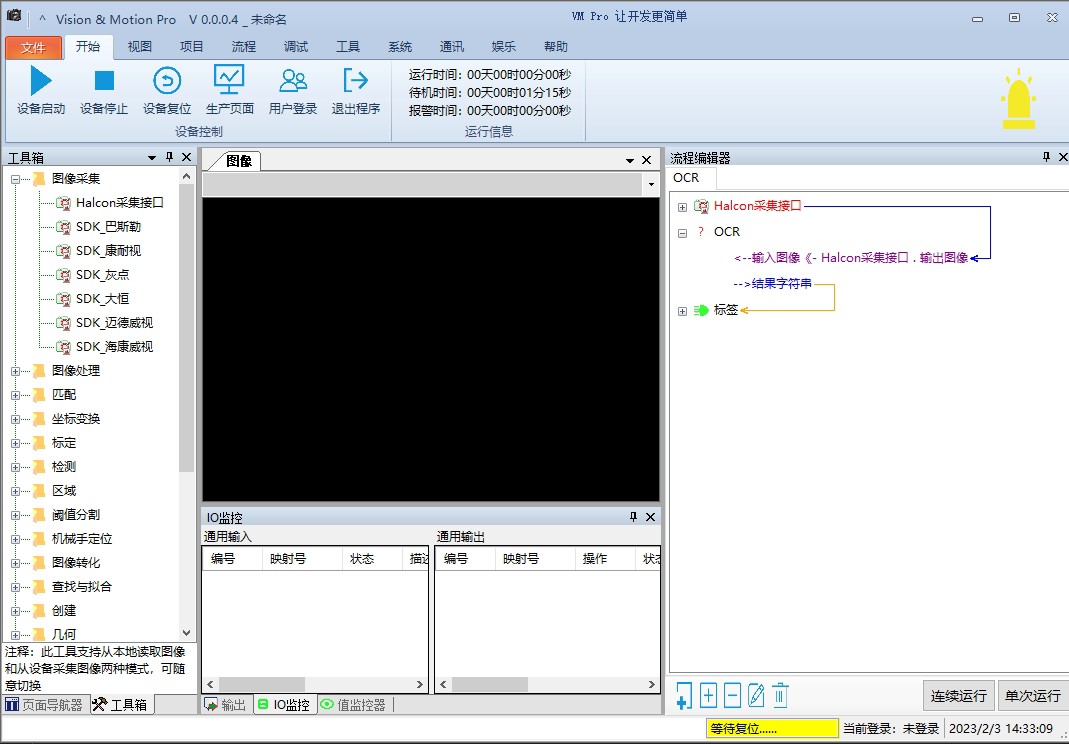Close the 图像 panel

point(647,160)
